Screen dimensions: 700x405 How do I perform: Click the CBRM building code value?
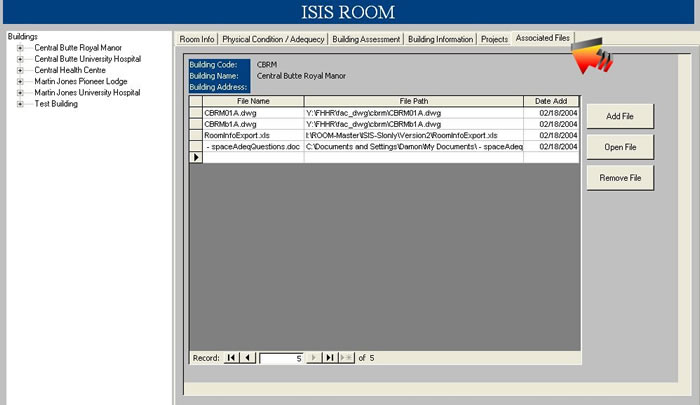[x=267, y=65]
